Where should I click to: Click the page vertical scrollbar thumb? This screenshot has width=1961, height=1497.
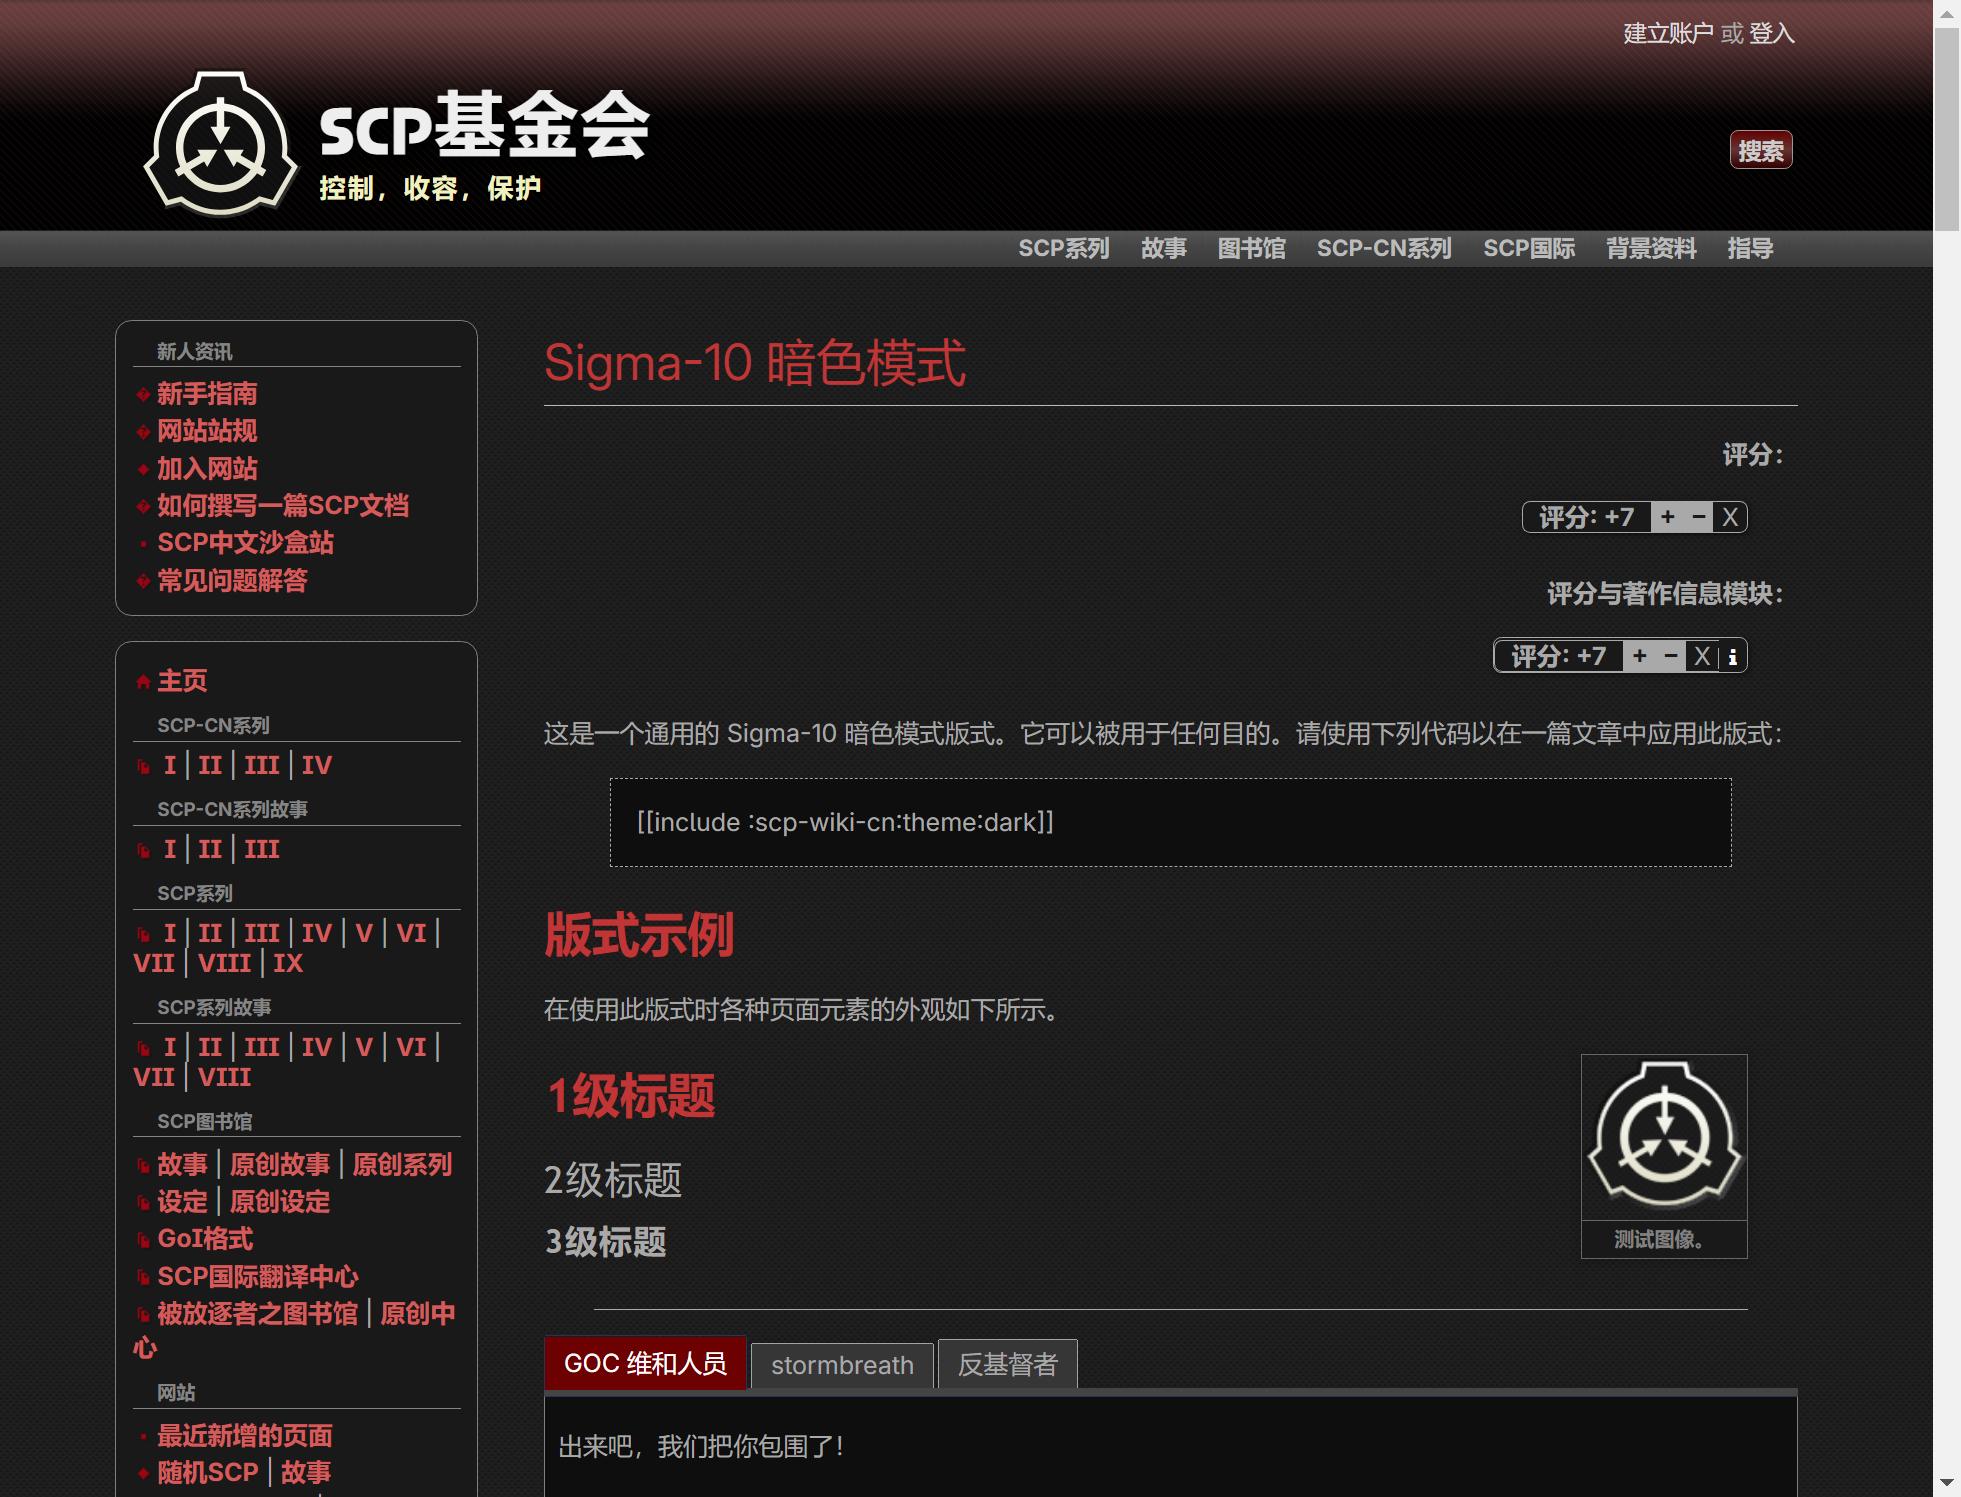pos(1946,130)
